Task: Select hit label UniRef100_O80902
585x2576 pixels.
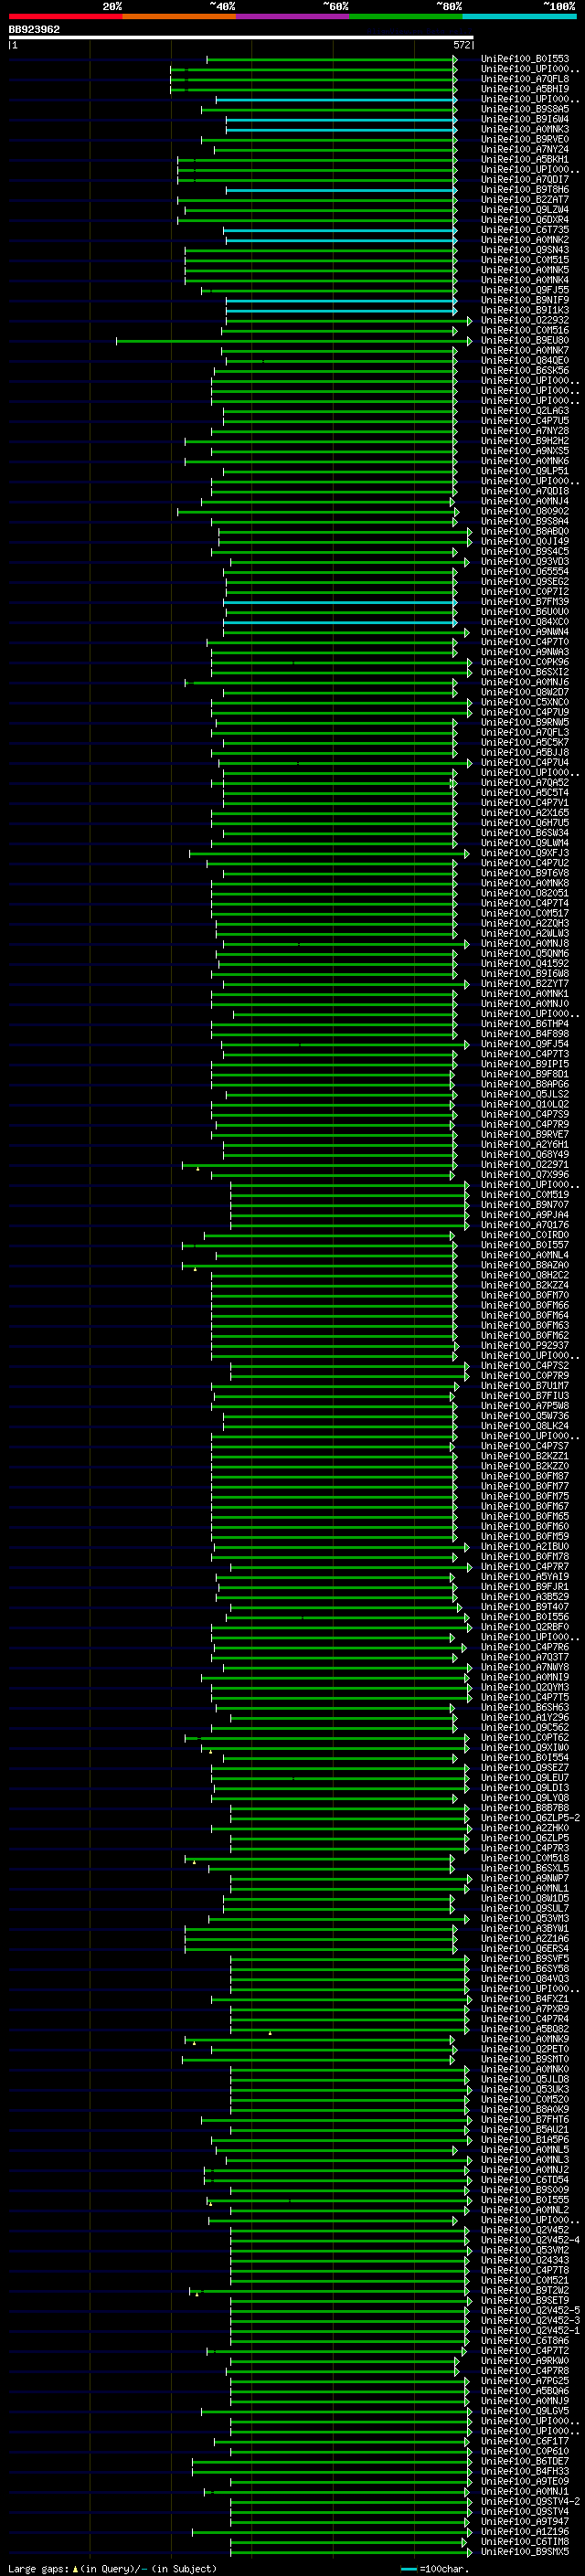Action: click(525, 512)
